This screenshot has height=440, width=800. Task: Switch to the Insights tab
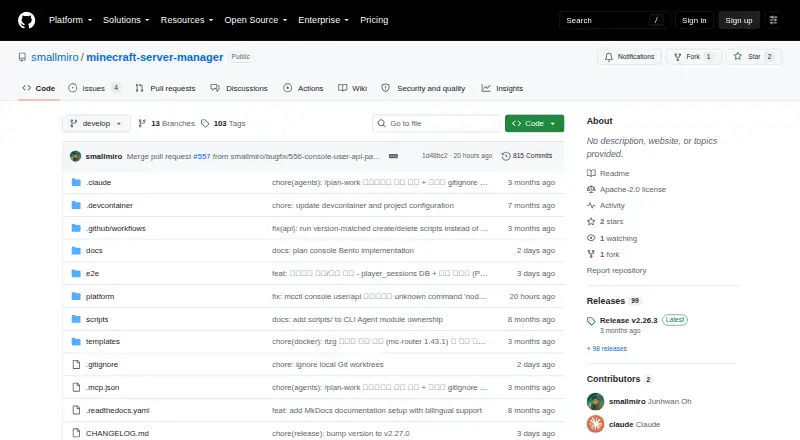click(502, 88)
